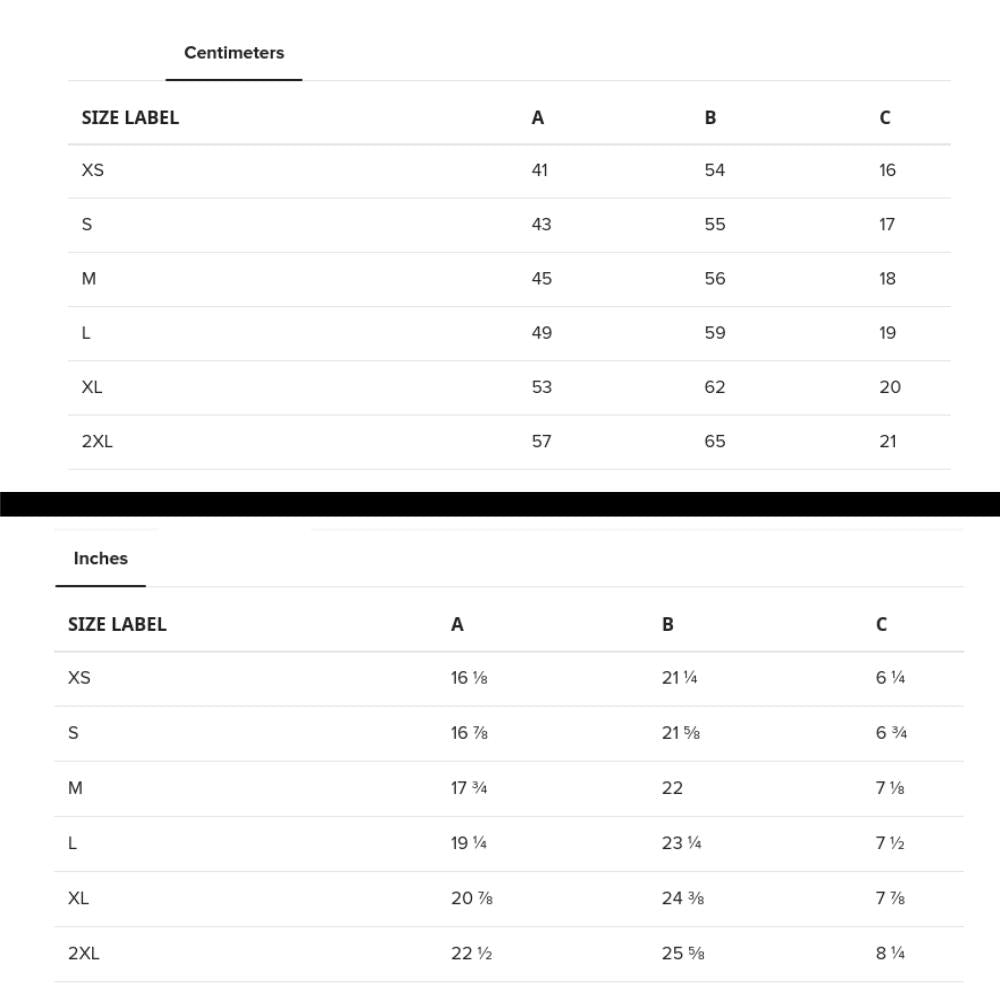This screenshot has height=1000, width=1000.
Task: Select the Inches tab
Action: coord(101,559)
